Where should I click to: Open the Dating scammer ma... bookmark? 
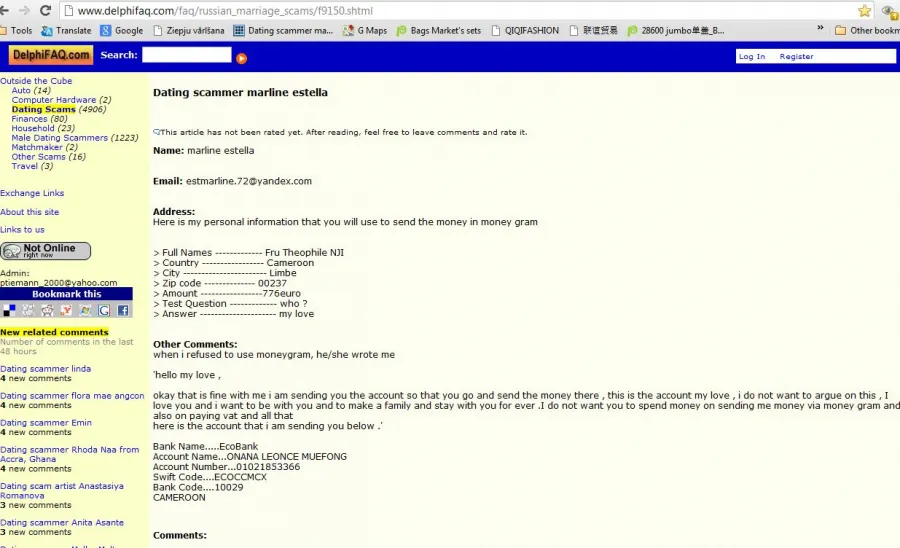(284, 30)
